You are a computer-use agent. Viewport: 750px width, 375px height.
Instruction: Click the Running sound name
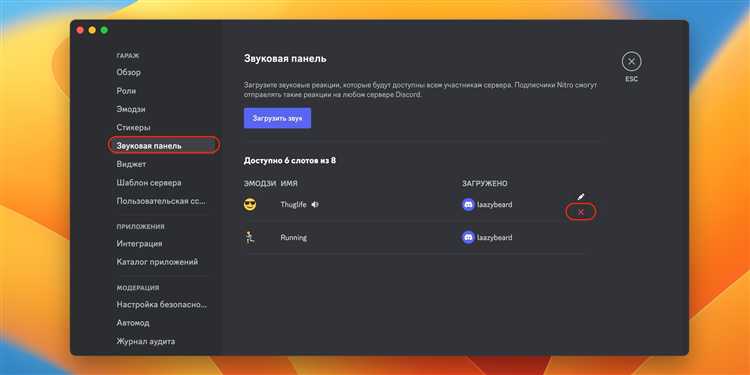pos(294,238)
